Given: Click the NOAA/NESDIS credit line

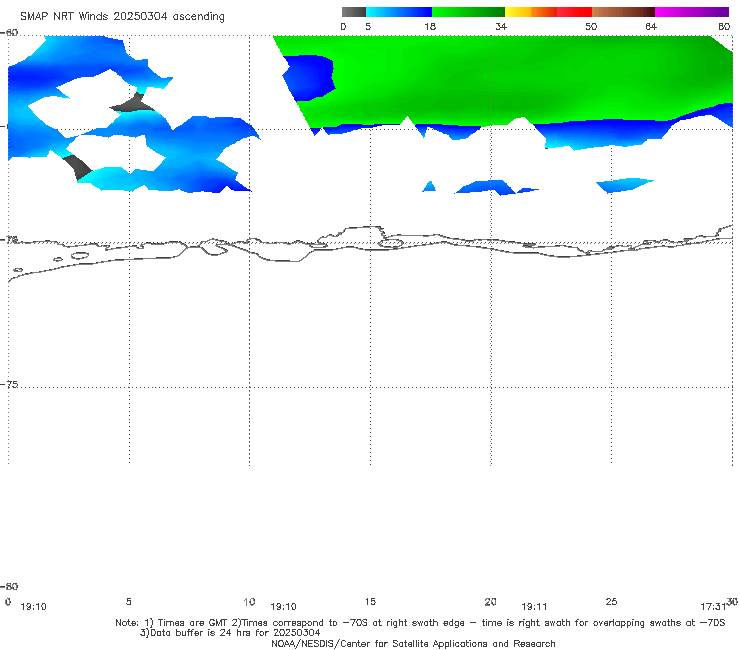Looking at the screenshot, I should [x=413, y=644].
